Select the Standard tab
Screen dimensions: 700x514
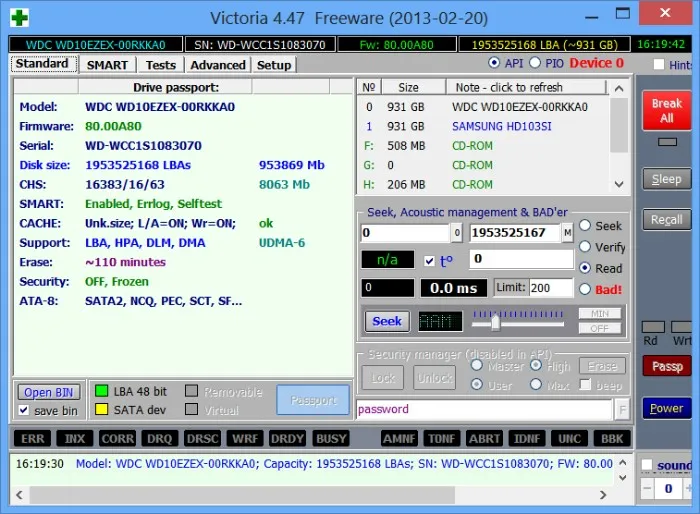[42, 64]
